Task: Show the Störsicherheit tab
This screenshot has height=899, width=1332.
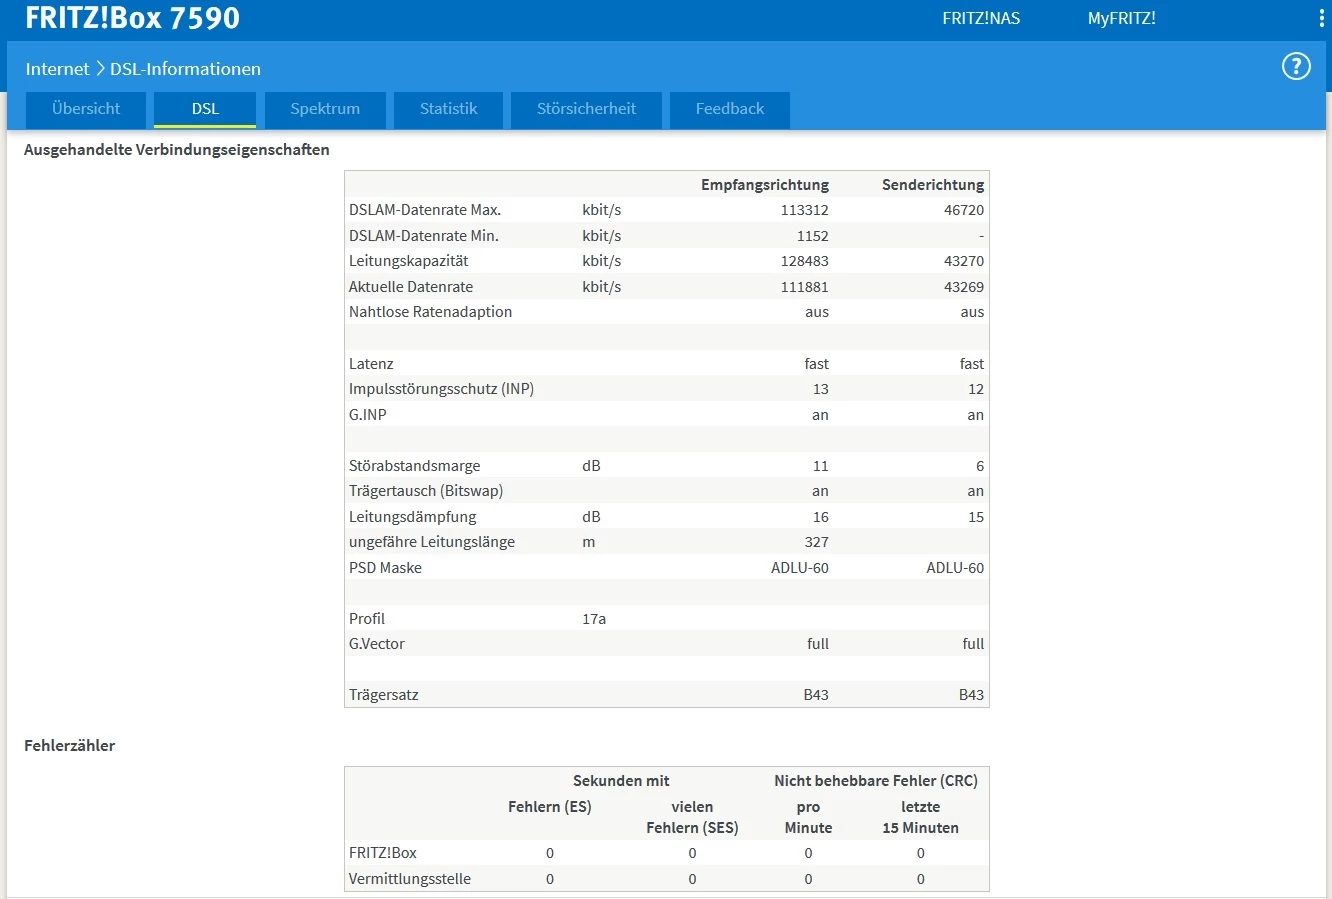Action: point(586,109)
